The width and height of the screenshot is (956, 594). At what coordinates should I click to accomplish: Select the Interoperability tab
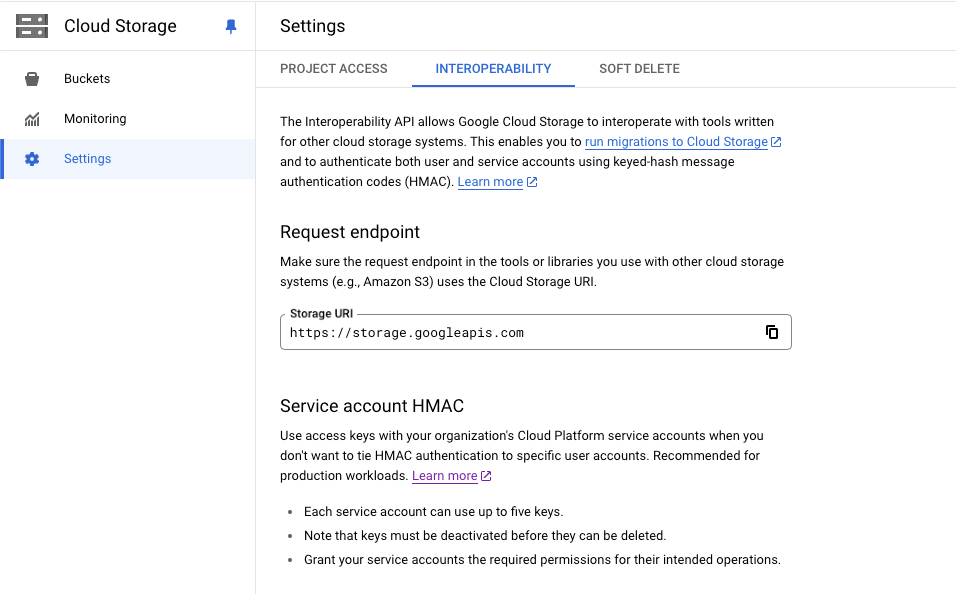493,69
